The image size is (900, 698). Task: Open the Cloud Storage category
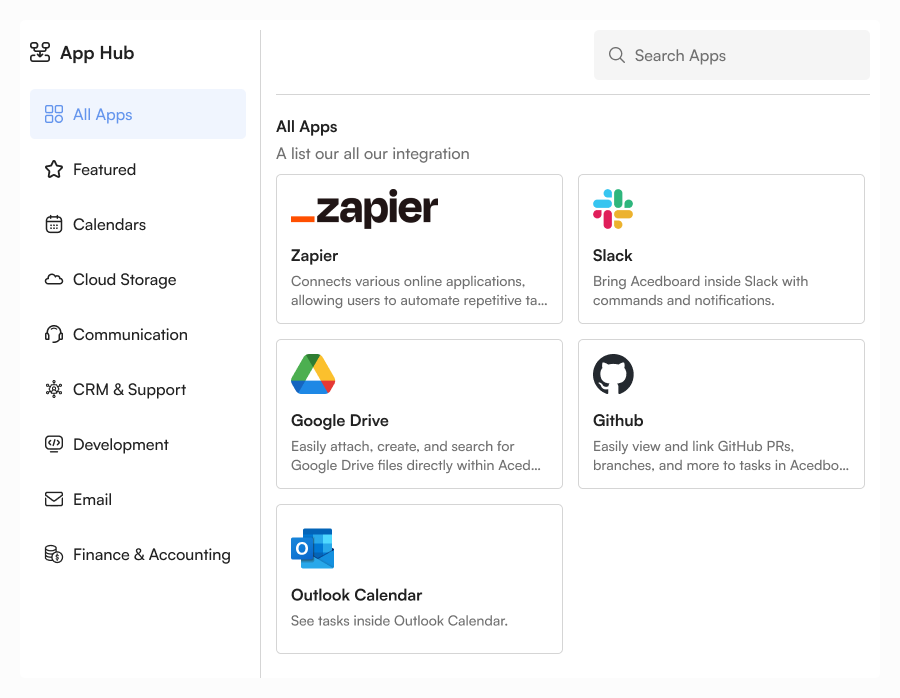(x=138, y=280)
